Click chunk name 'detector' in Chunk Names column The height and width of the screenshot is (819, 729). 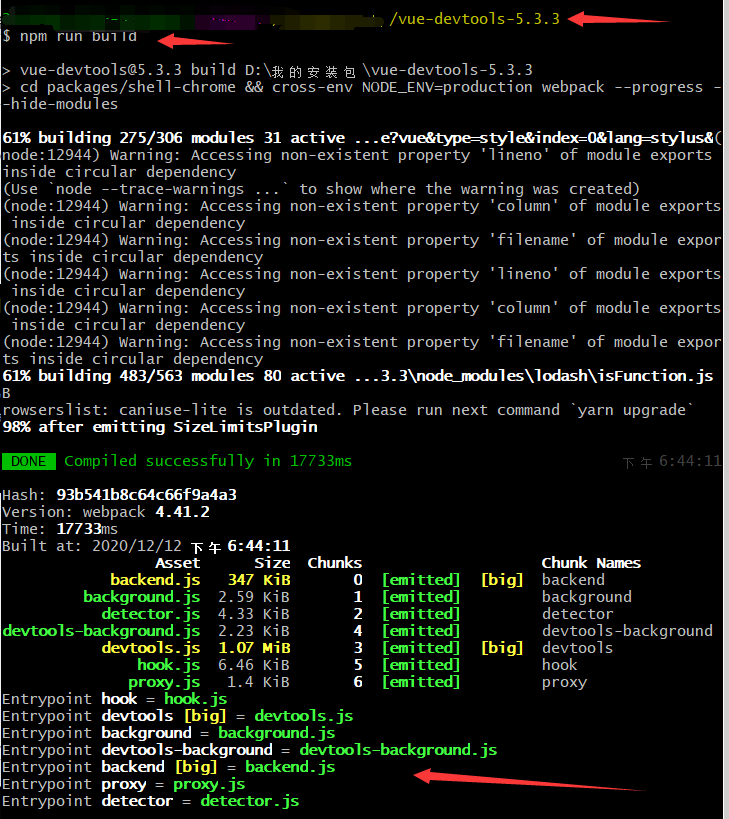(578, 614)
